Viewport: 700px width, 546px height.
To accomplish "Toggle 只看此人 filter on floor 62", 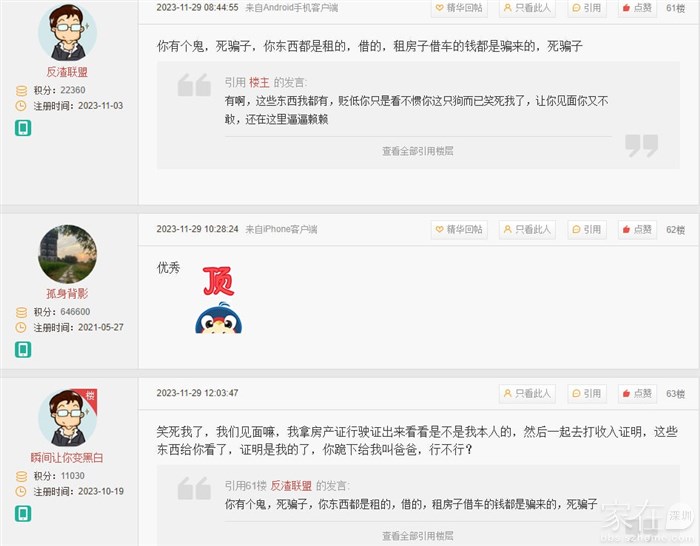I will (527, 229).
